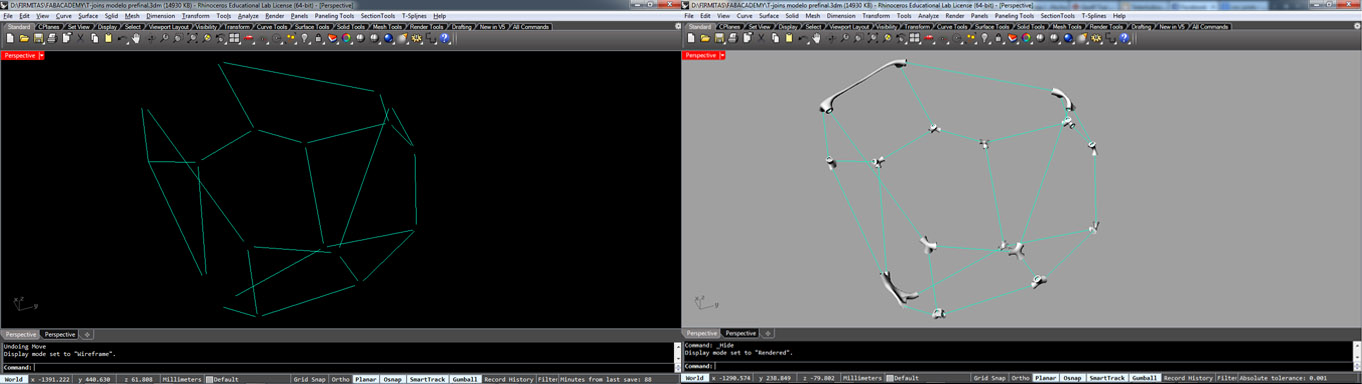The height and width of the screenshot is (384, 1362).
Task: Click padlock Lock icon in right window
Action: click(x=998, y=38)
